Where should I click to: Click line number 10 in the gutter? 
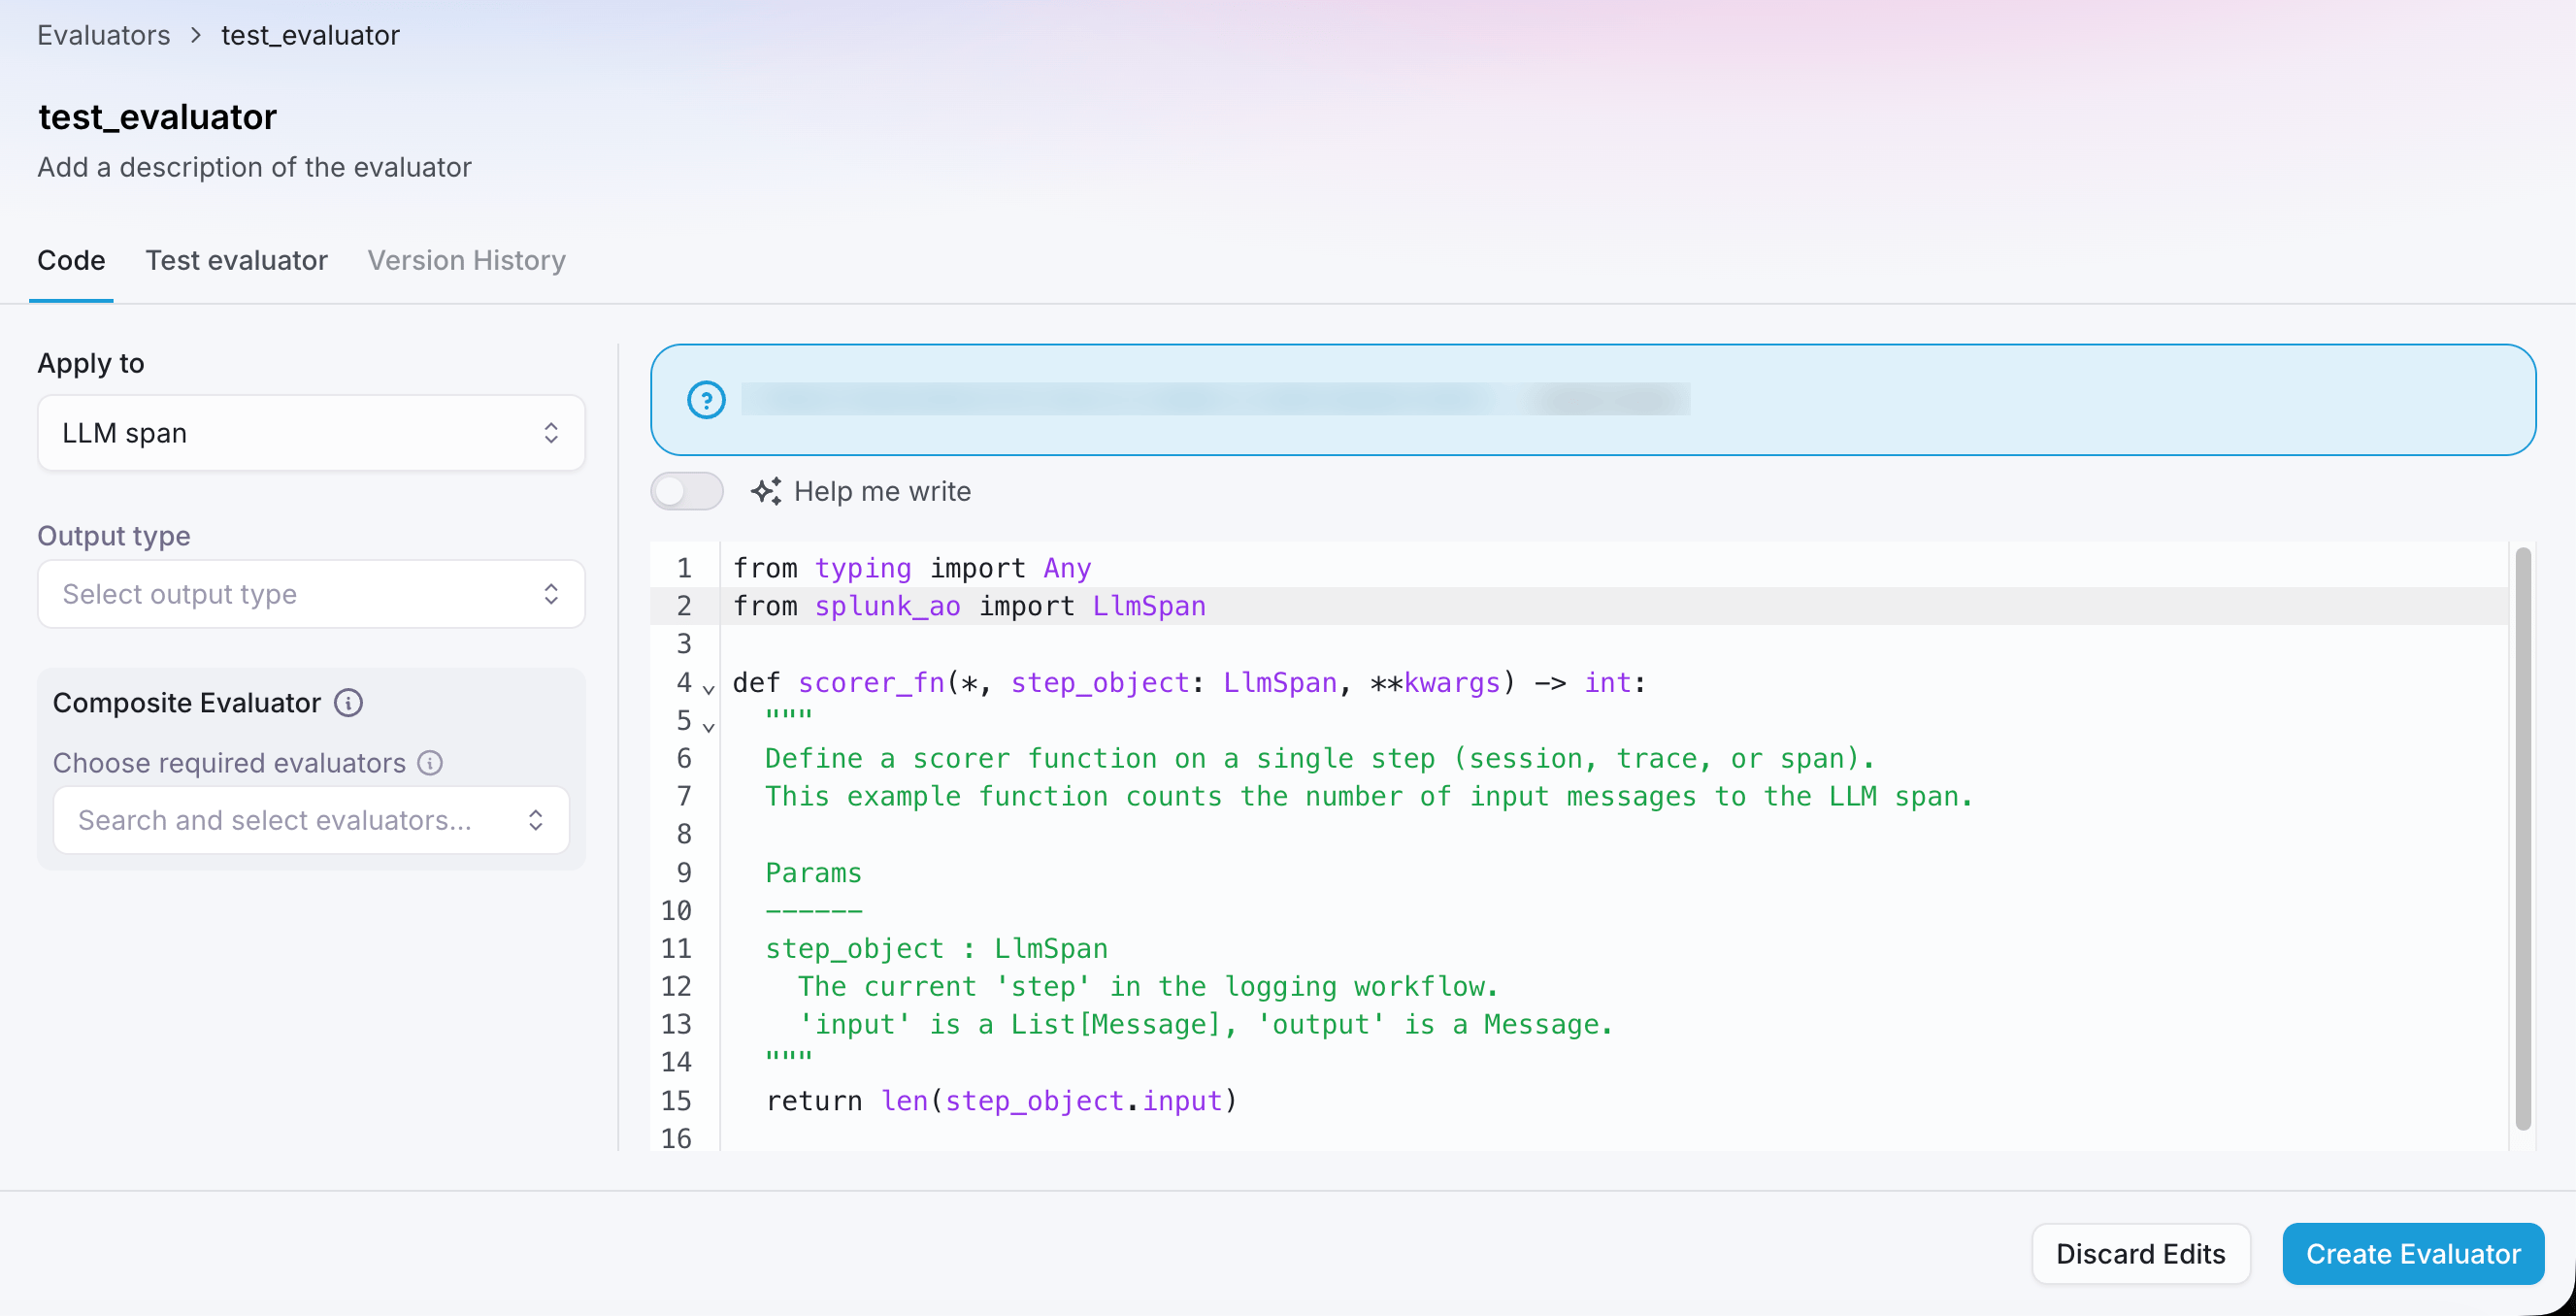click(x=676, y=910)
